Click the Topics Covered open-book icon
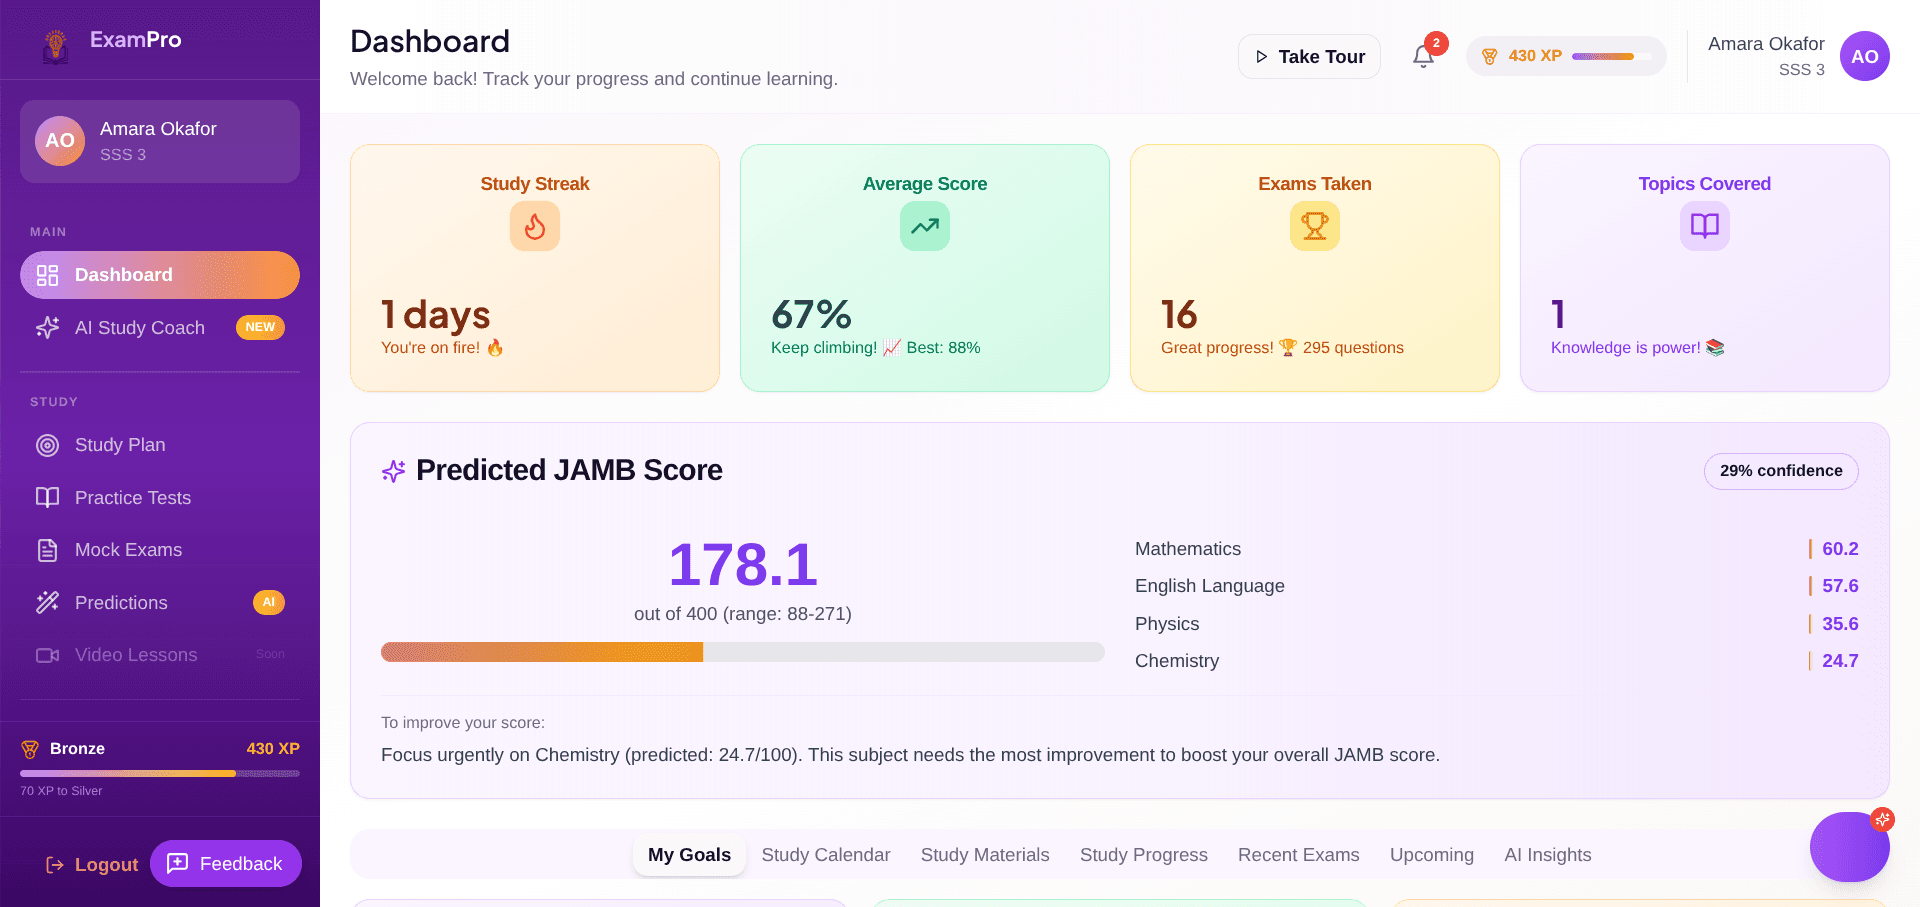1920x907 pixels. pyautogui.click(x=1704, y=226)
